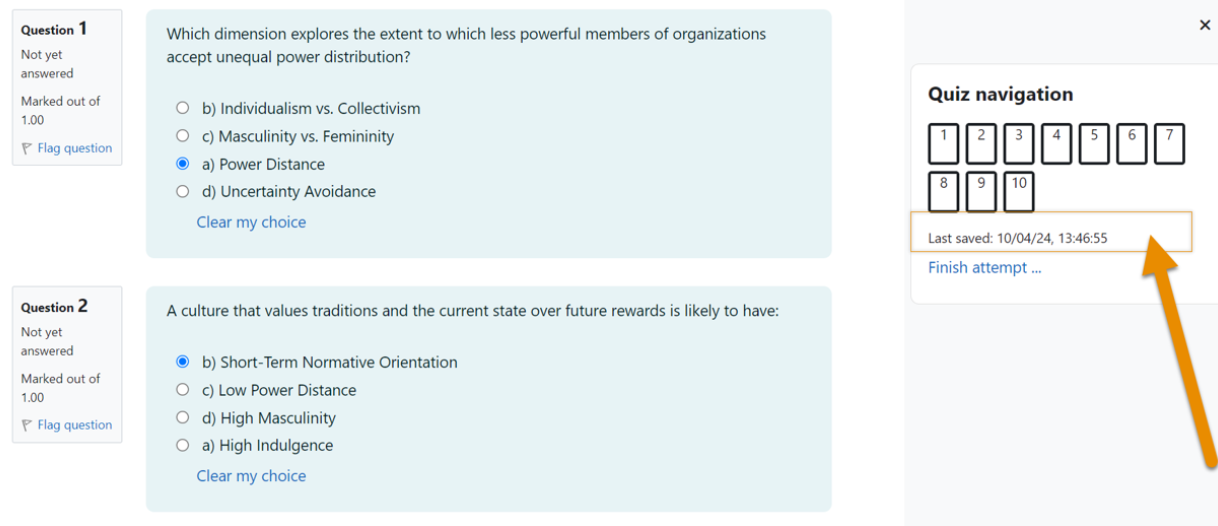Clear my choice for question 2
The height and width of the screenshot is (526, 1218).
click(251, 476)
